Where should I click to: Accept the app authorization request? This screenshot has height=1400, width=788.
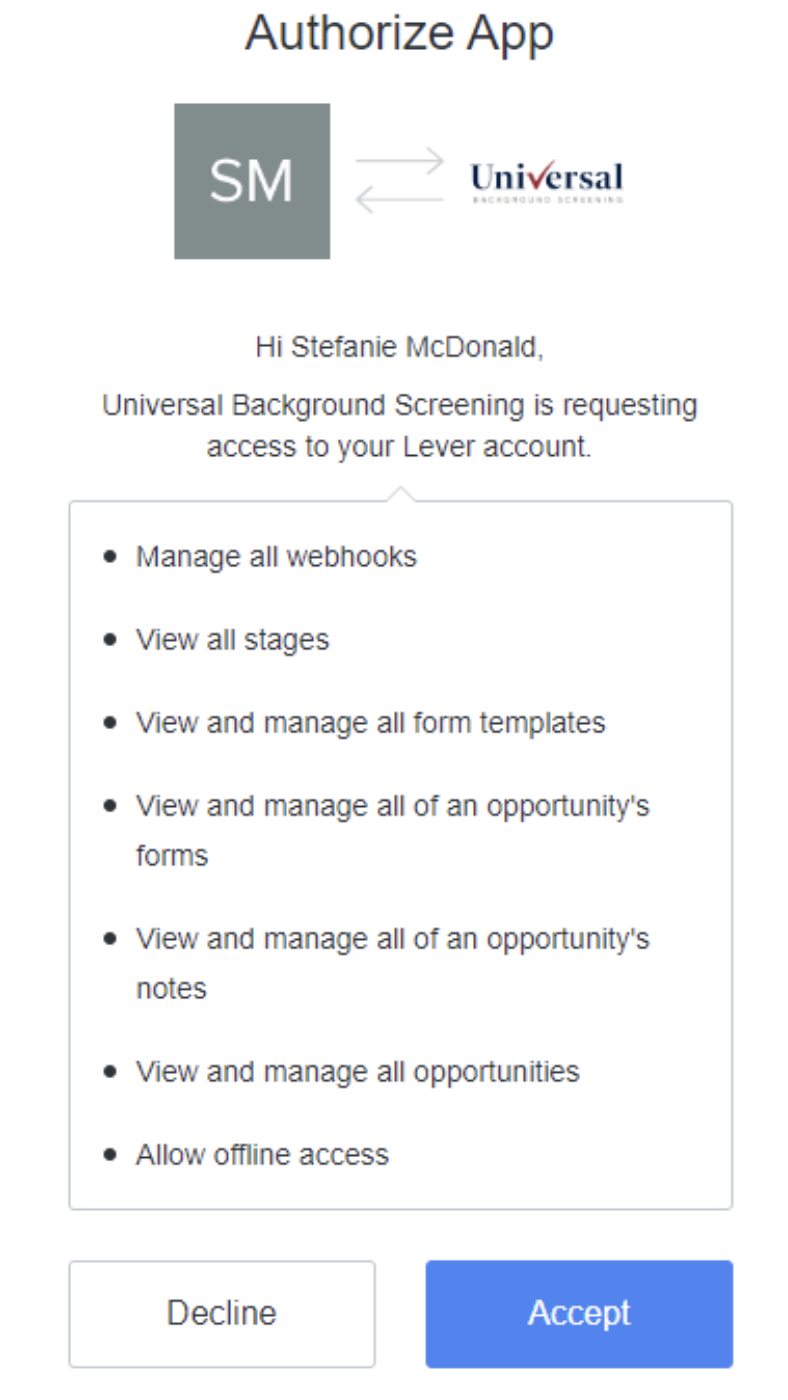coord(578,1313)
